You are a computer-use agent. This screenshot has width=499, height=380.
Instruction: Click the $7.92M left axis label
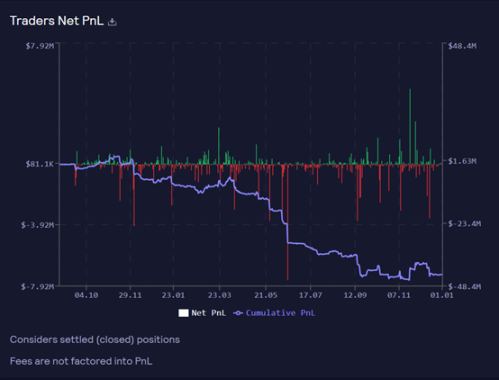[x=40, y=46]
